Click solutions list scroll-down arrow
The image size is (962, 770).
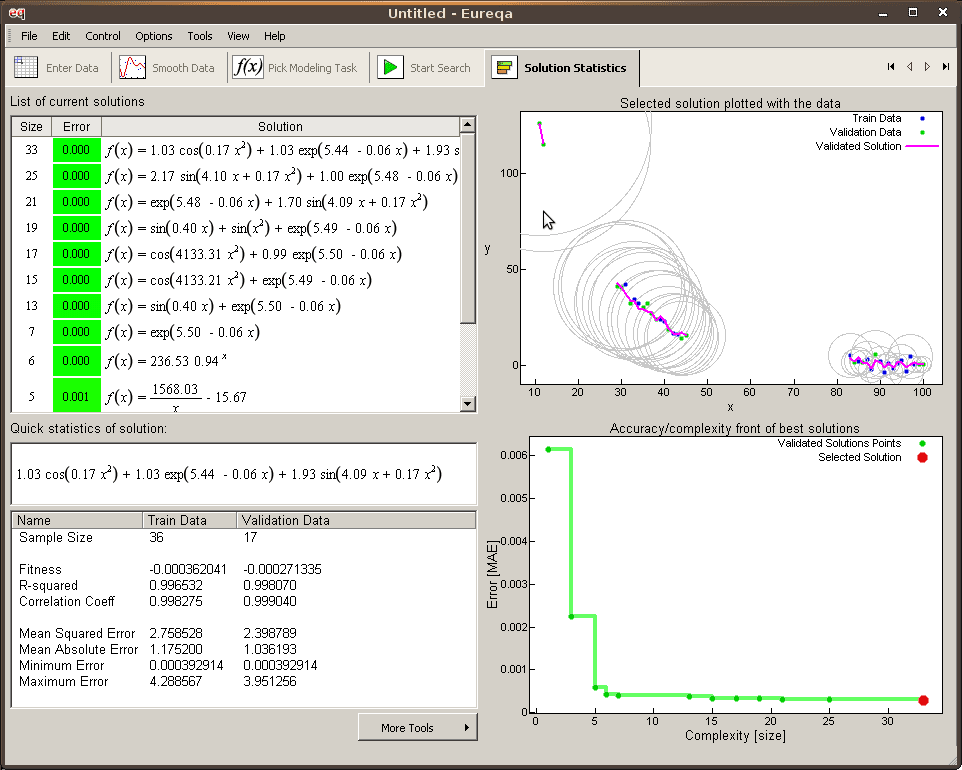click(468, 404)
